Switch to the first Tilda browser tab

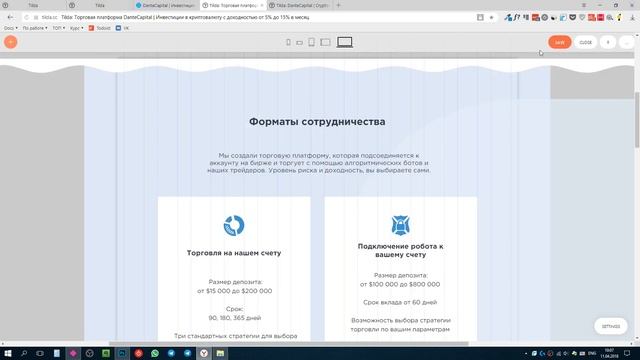pos(33,6)
